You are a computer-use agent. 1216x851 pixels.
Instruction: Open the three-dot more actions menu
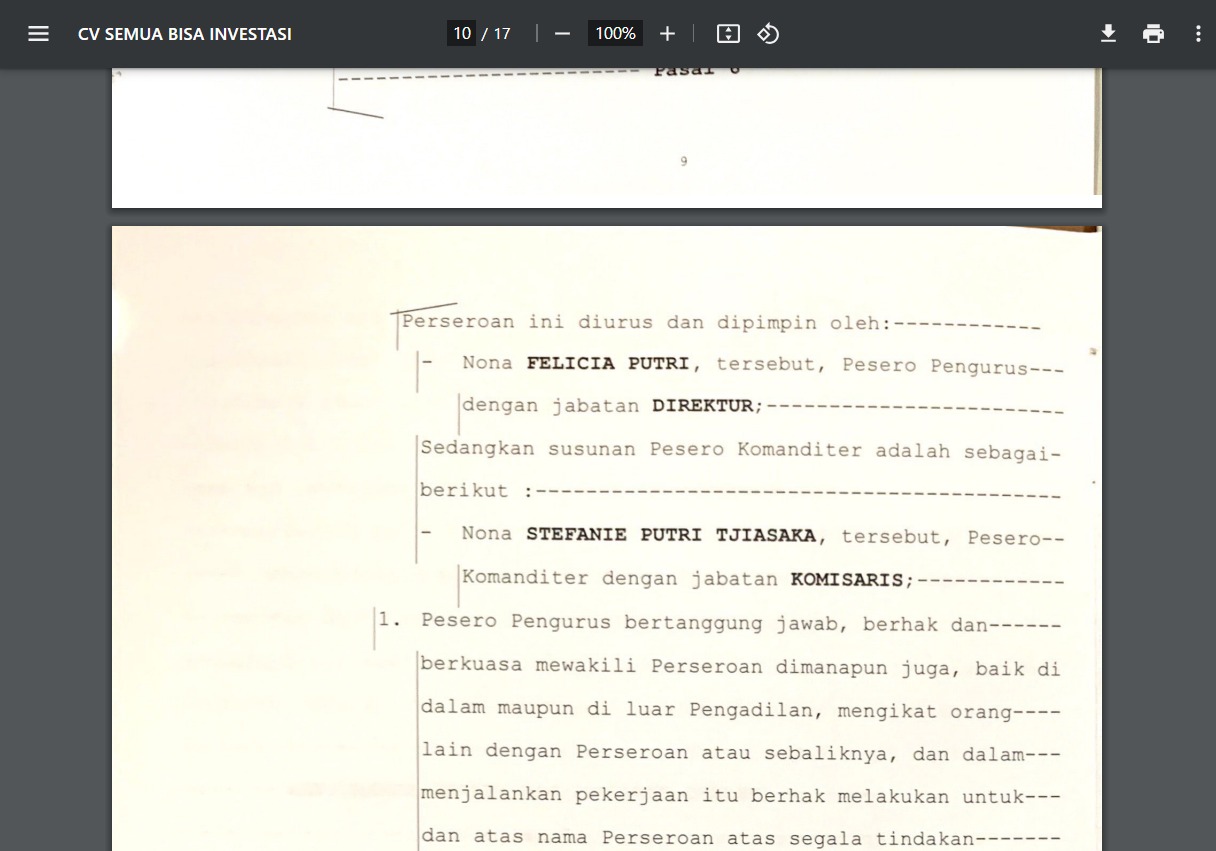click(1198, 34)
